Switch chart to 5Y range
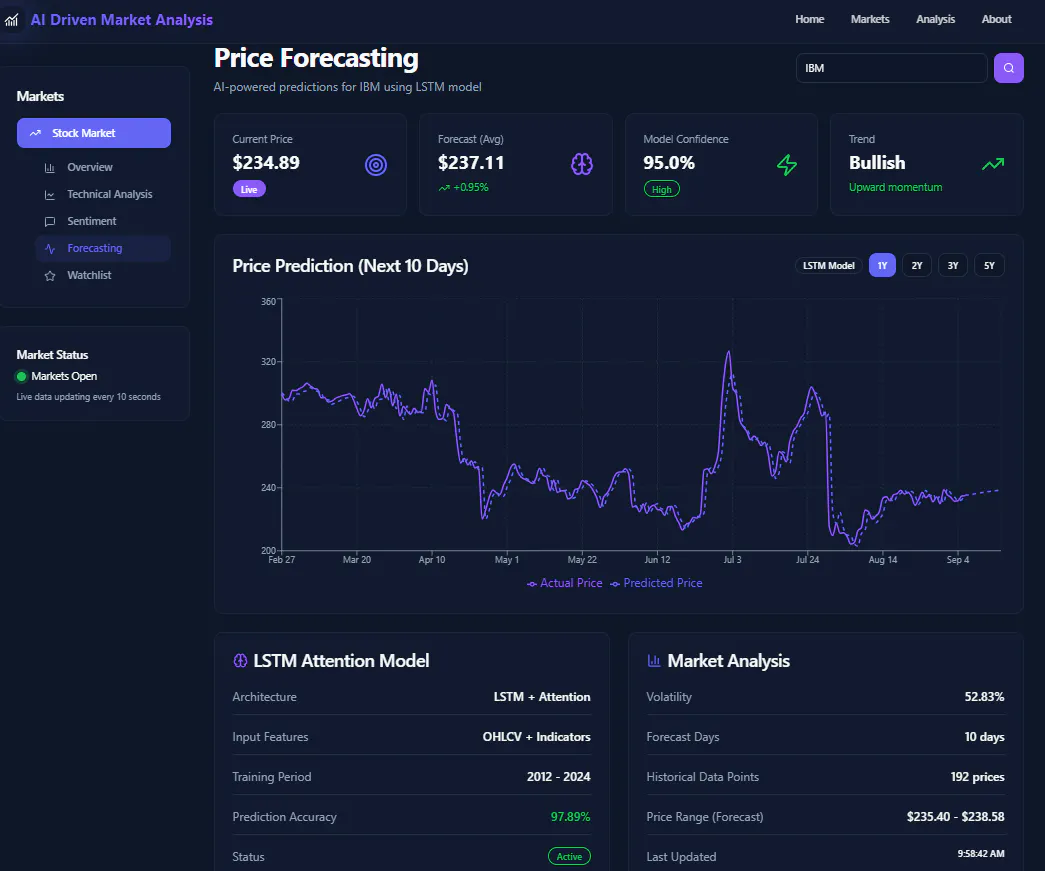 pyautogui.click(x=989, y=265)
